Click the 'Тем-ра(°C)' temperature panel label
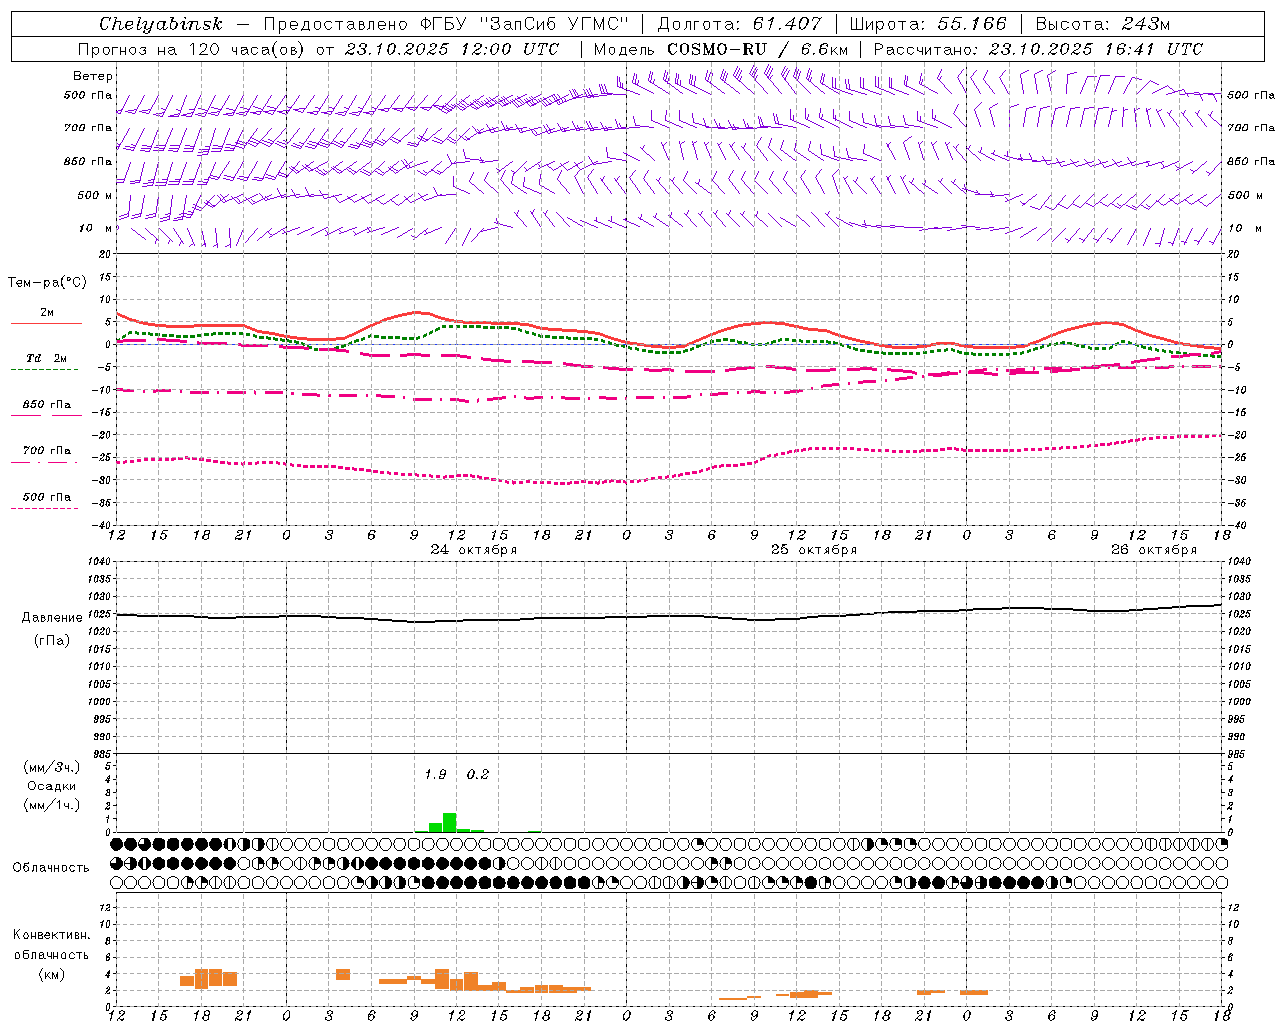 (x=47, y=283)
